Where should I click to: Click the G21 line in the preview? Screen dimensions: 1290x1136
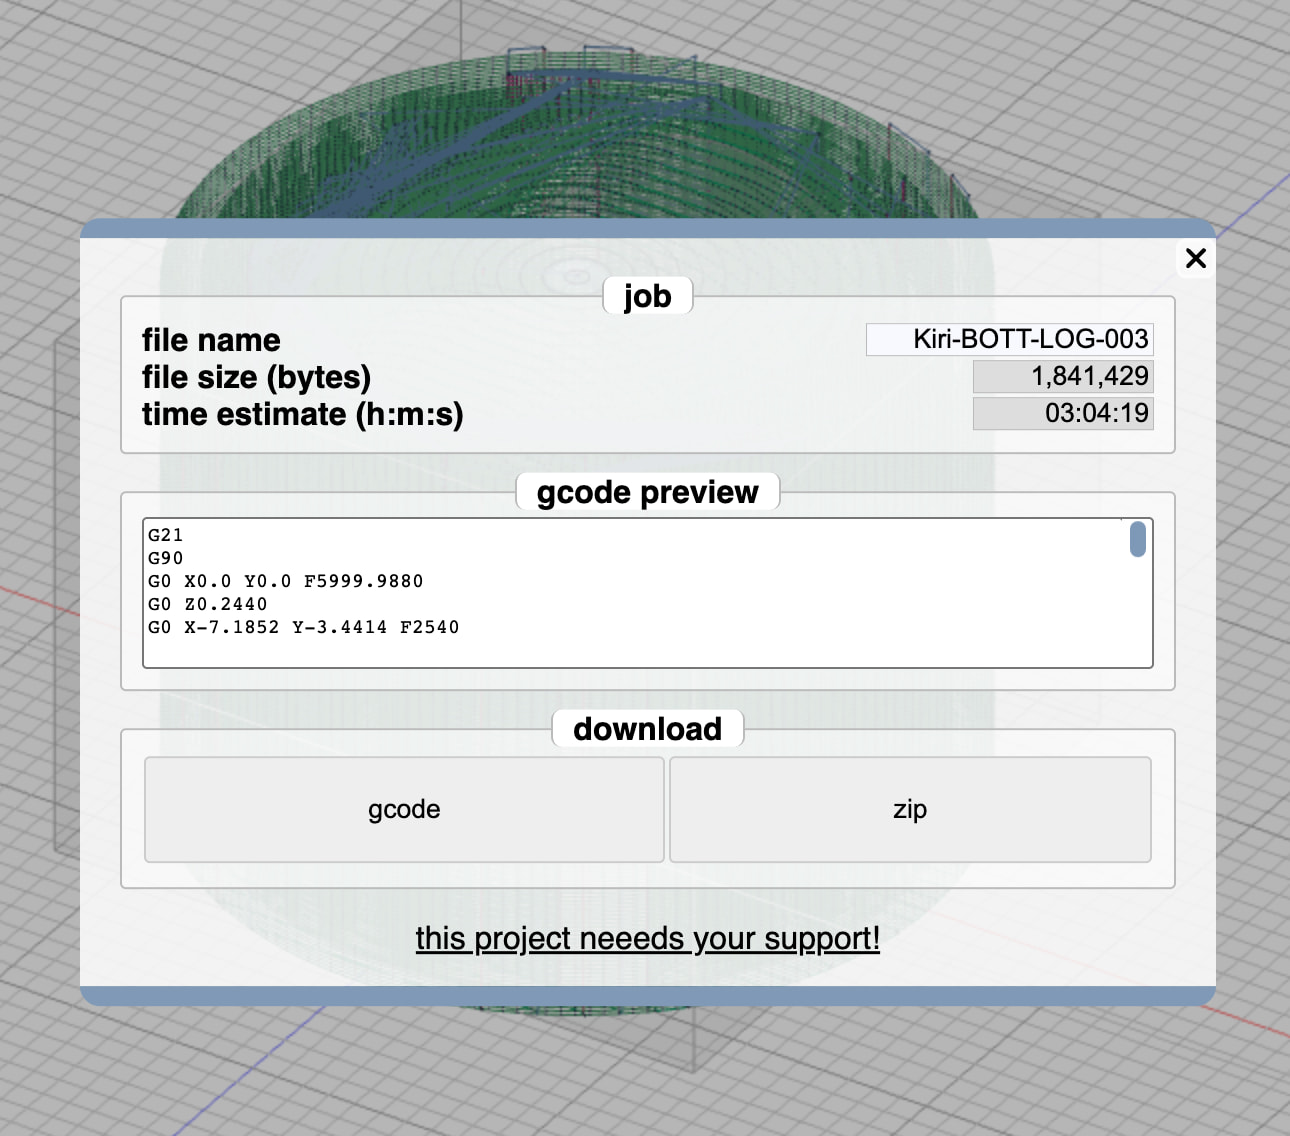tap(166, 535)
